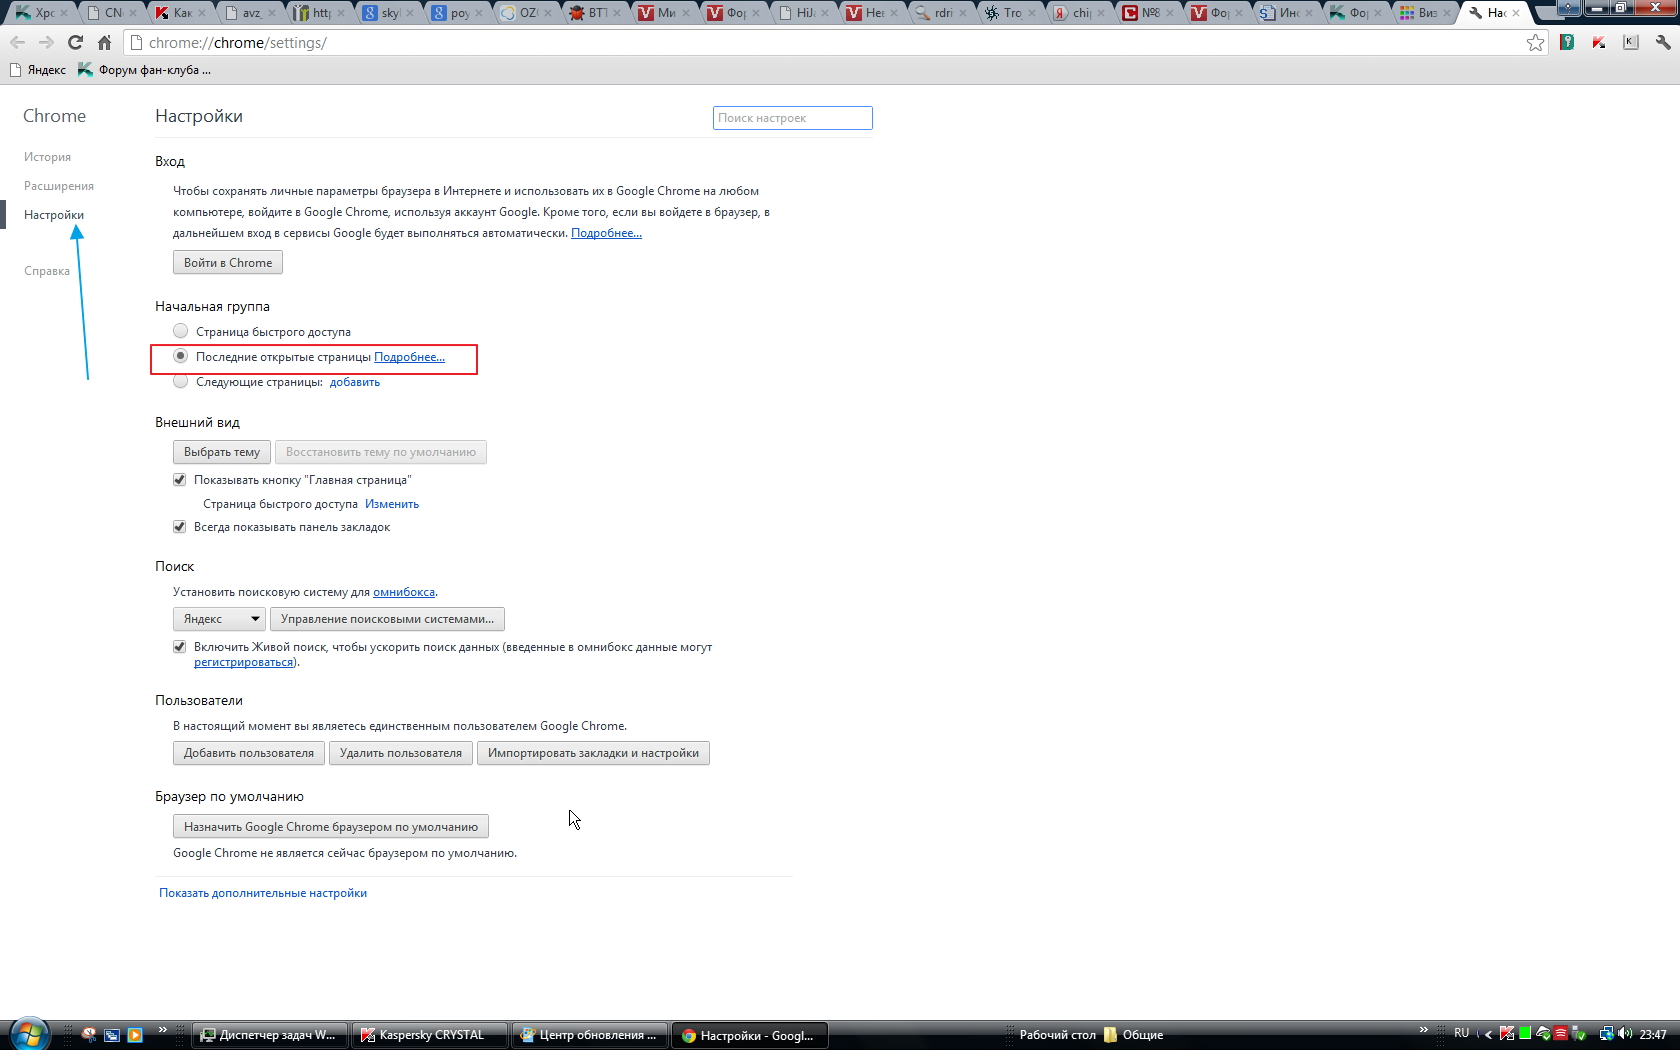Screen dimensions: 1680x1050
Task: Switch to the 'Хрс' Kaspersky tab
Action: tap(41, 13)
